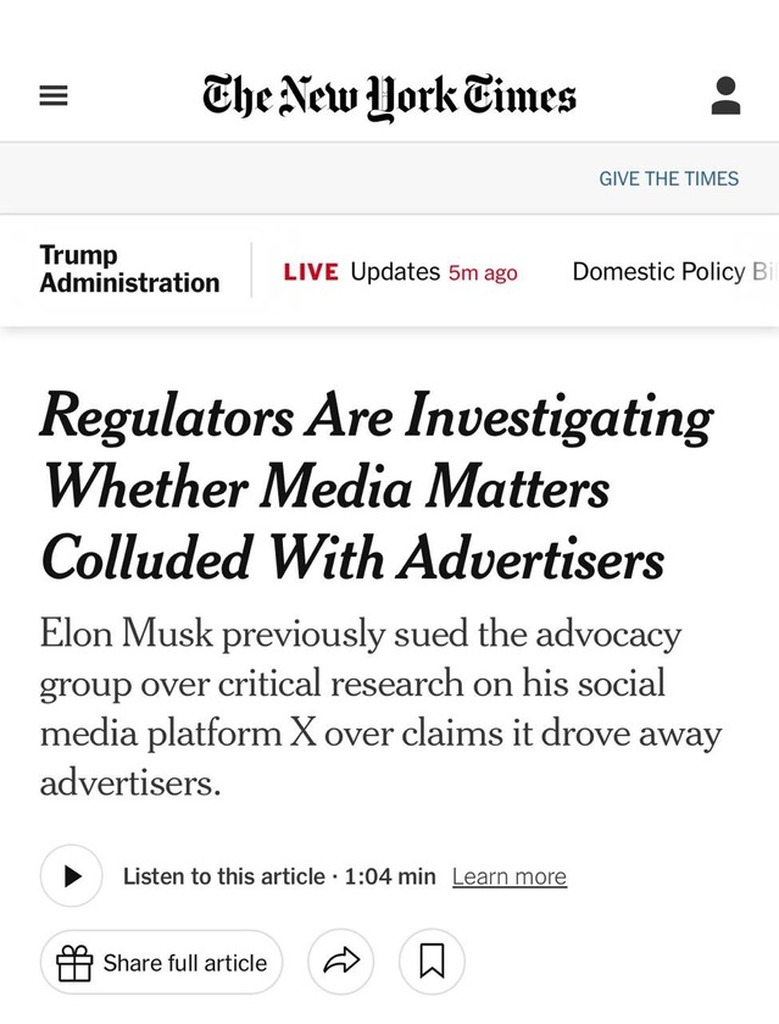Open the Give The Times link
The width and height of the screenshot is (779, 1024).
(669, 178)
